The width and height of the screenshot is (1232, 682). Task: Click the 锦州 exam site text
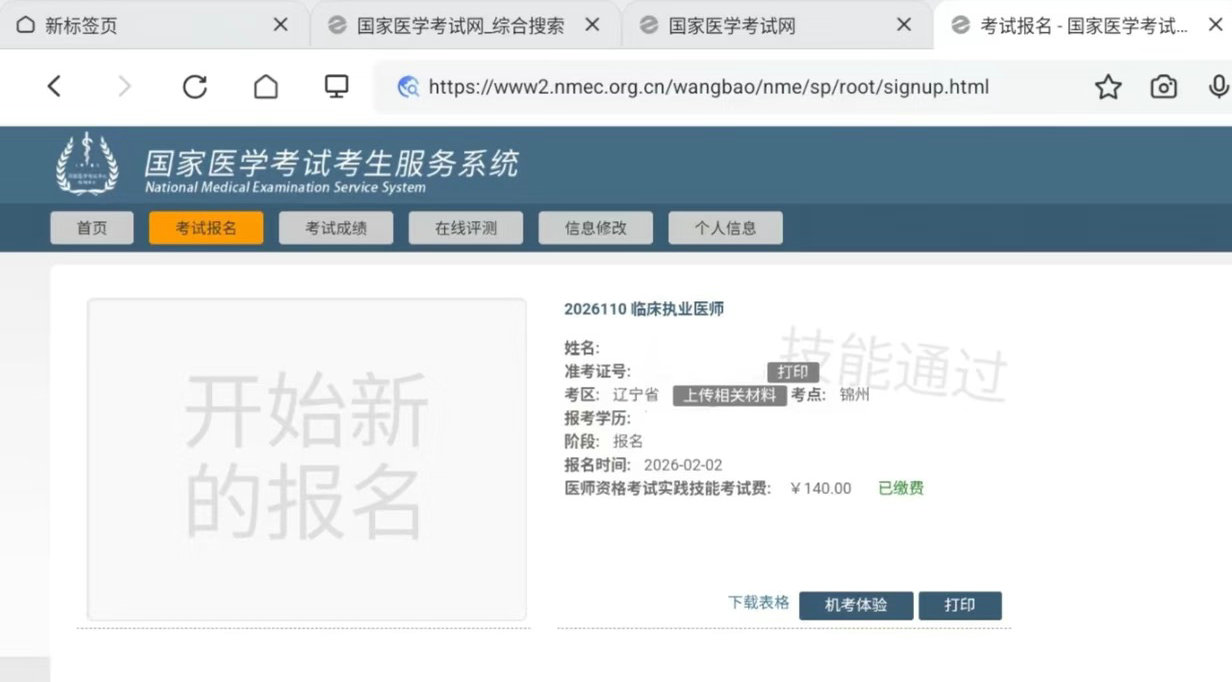855,394
